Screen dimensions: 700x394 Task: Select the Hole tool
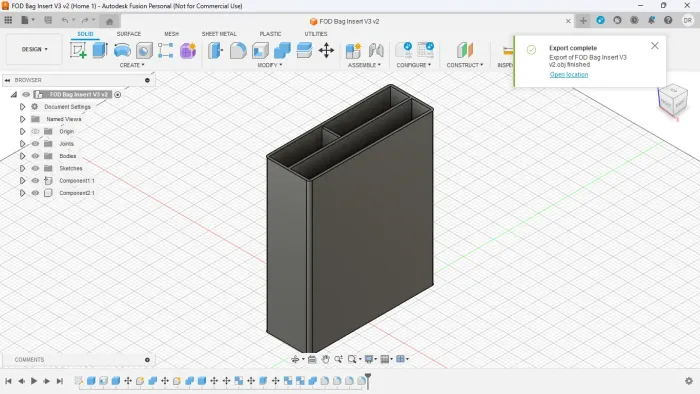pyautogui.click(x=144, y=50)
